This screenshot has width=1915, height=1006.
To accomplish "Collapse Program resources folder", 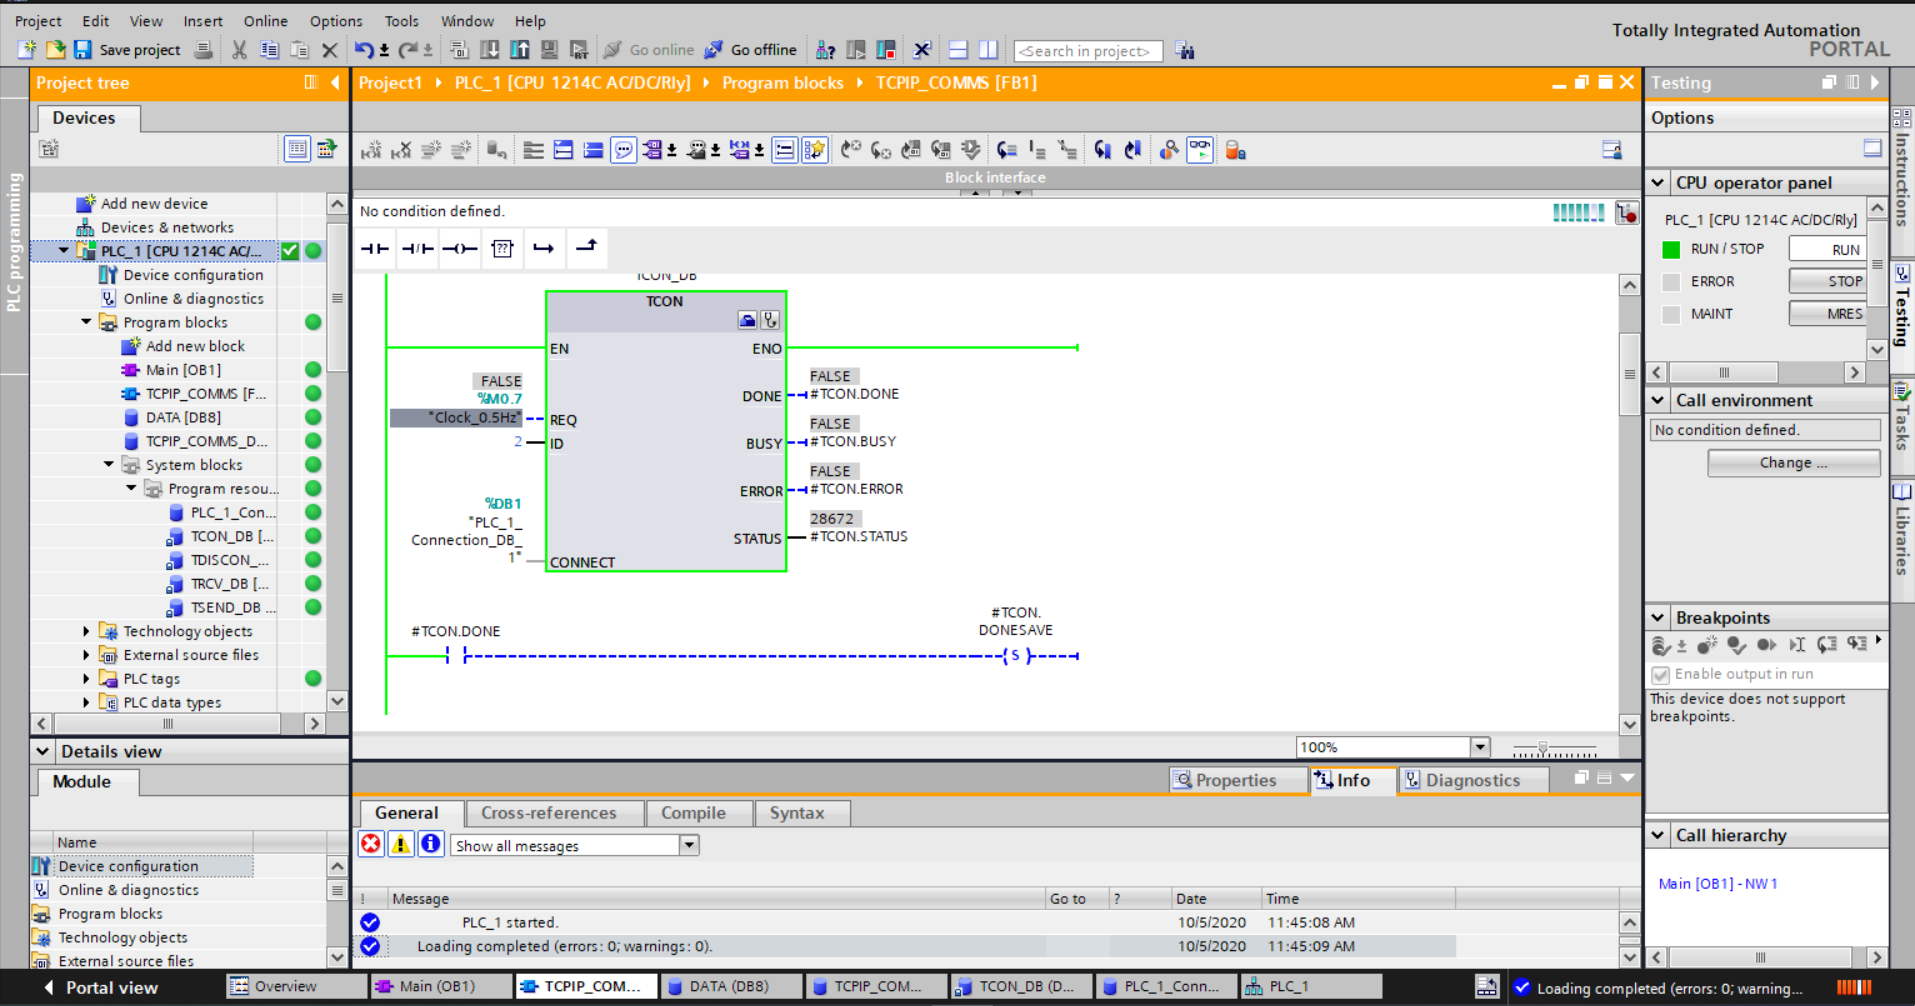I will (131, 489).
